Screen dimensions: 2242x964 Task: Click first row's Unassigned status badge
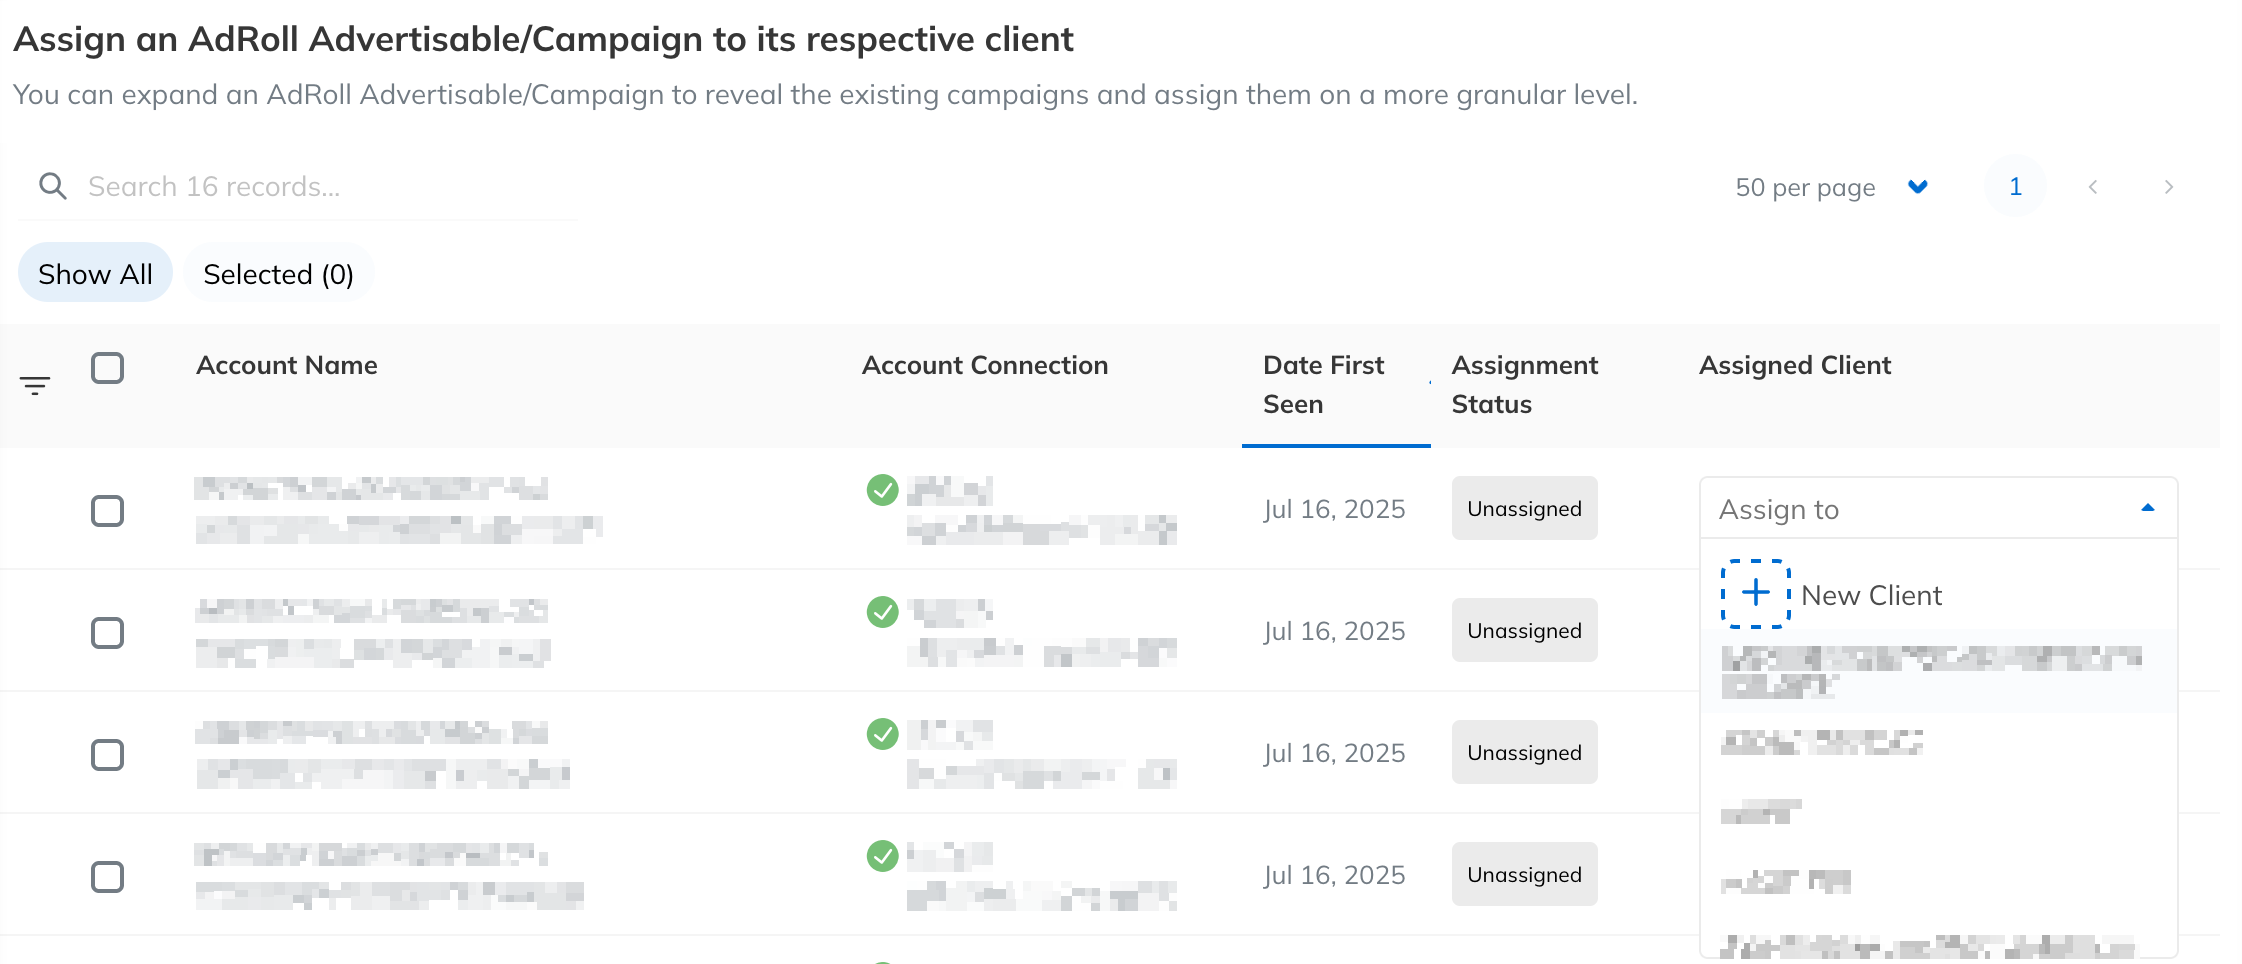point(1524,508)
